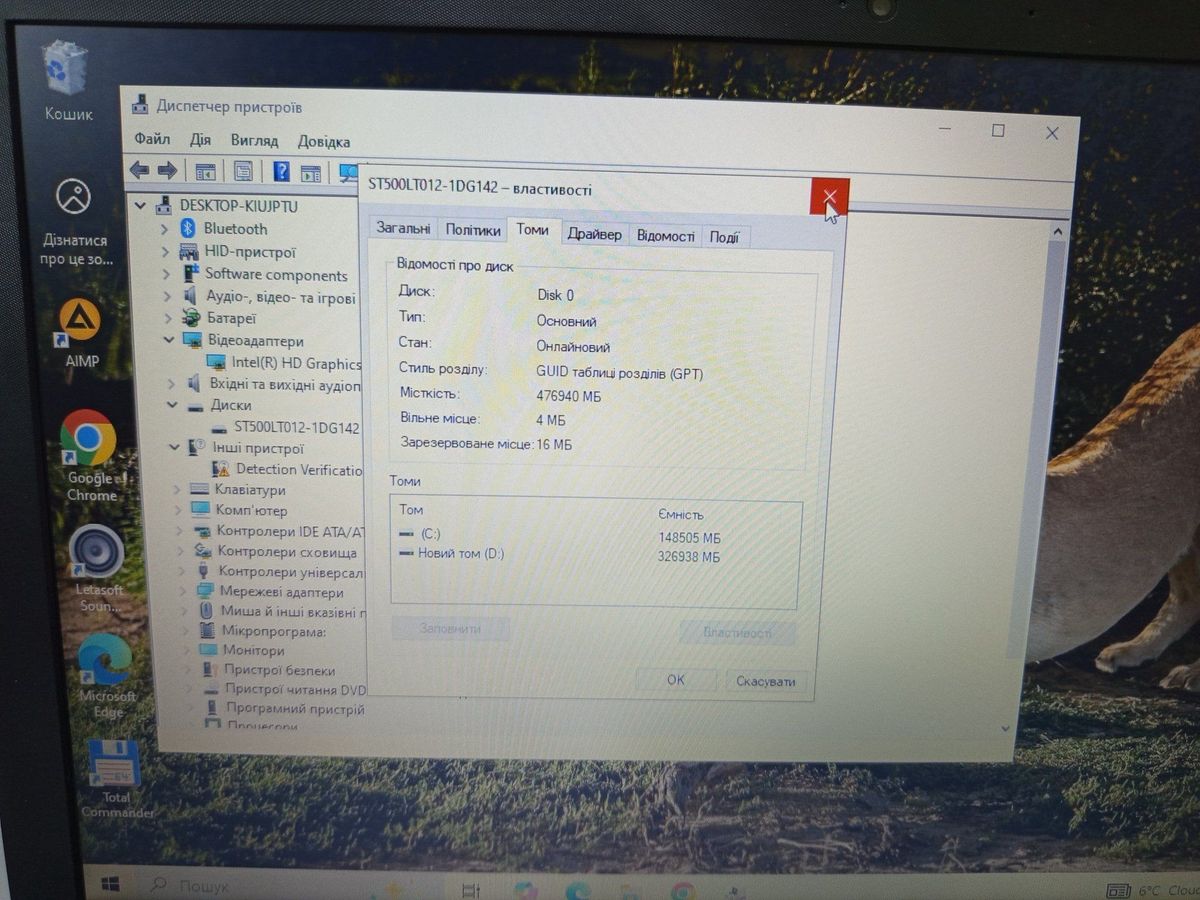Expand the Bluetooth device category

point(165,229)
